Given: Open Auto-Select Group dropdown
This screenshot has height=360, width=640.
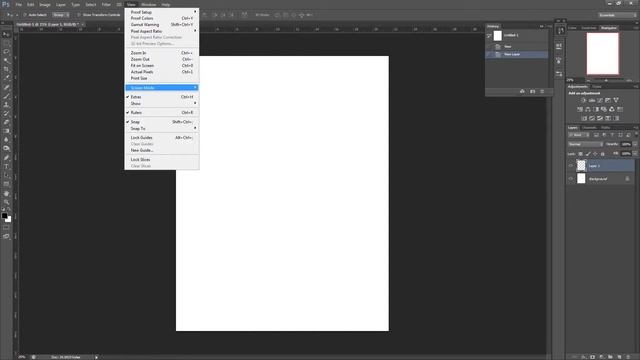Looking at the screenshot, I should 61,15.
